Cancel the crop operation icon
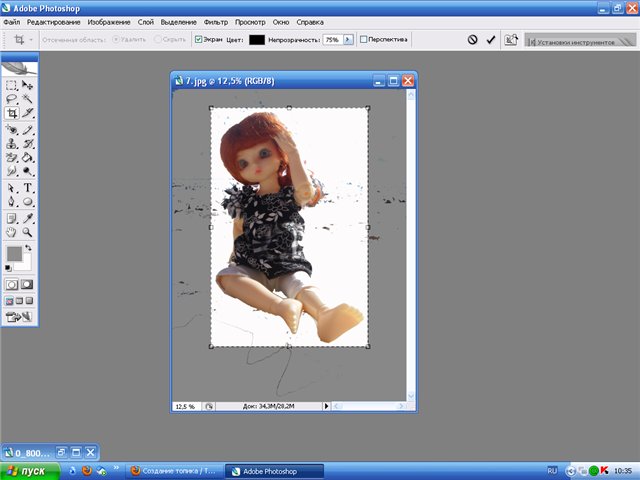The image size is (640, 480). point(472,40)
